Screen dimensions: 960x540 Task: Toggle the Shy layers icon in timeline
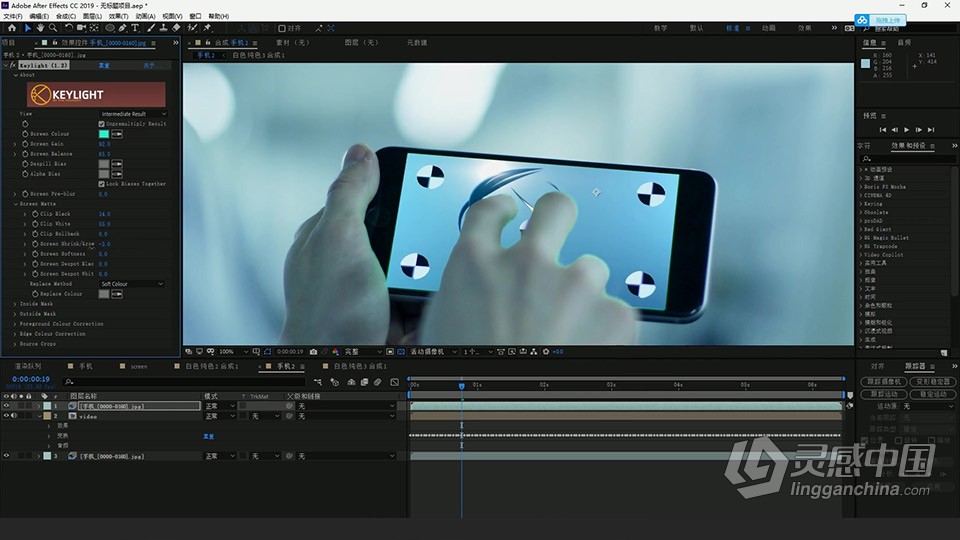351,382
